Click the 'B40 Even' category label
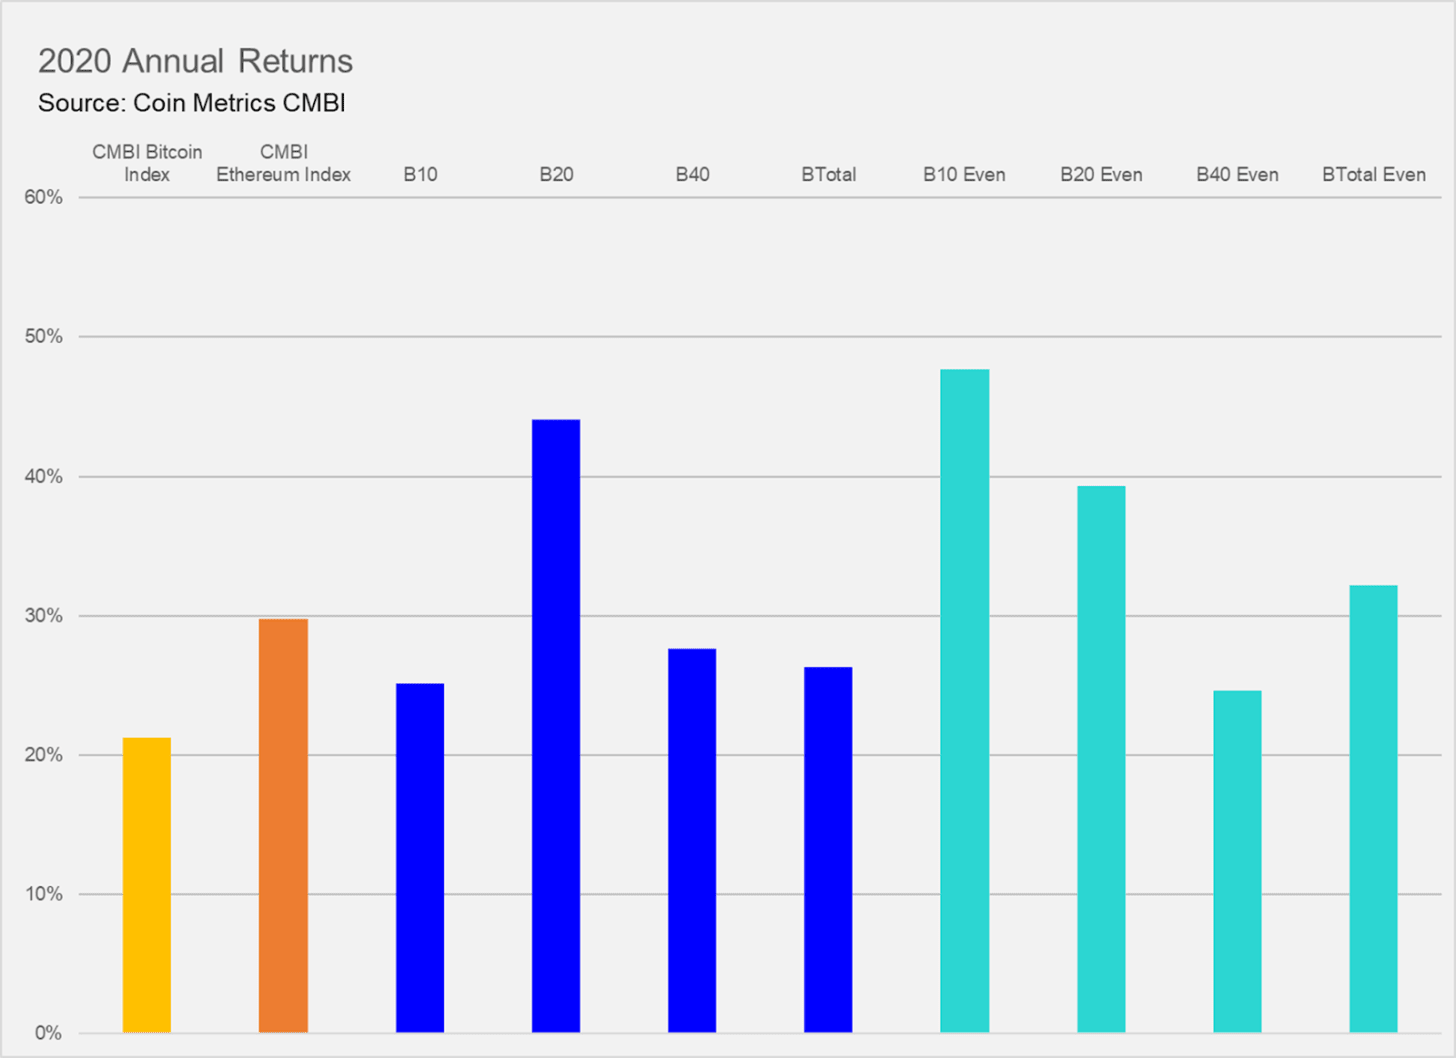 [1237, 174]
